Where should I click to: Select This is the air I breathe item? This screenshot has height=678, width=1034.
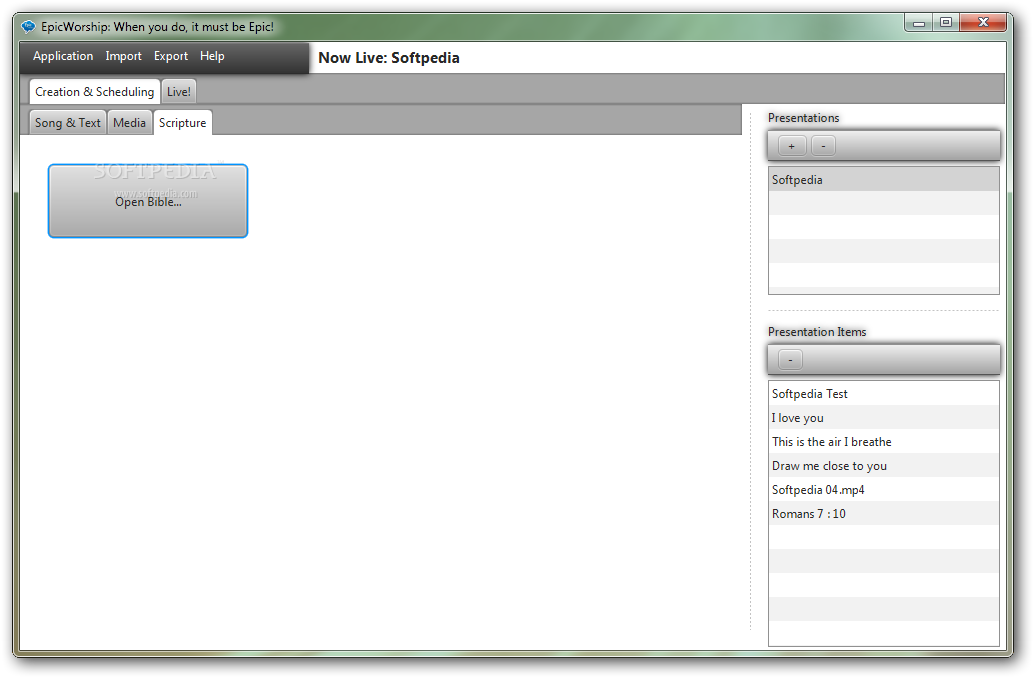884,441
